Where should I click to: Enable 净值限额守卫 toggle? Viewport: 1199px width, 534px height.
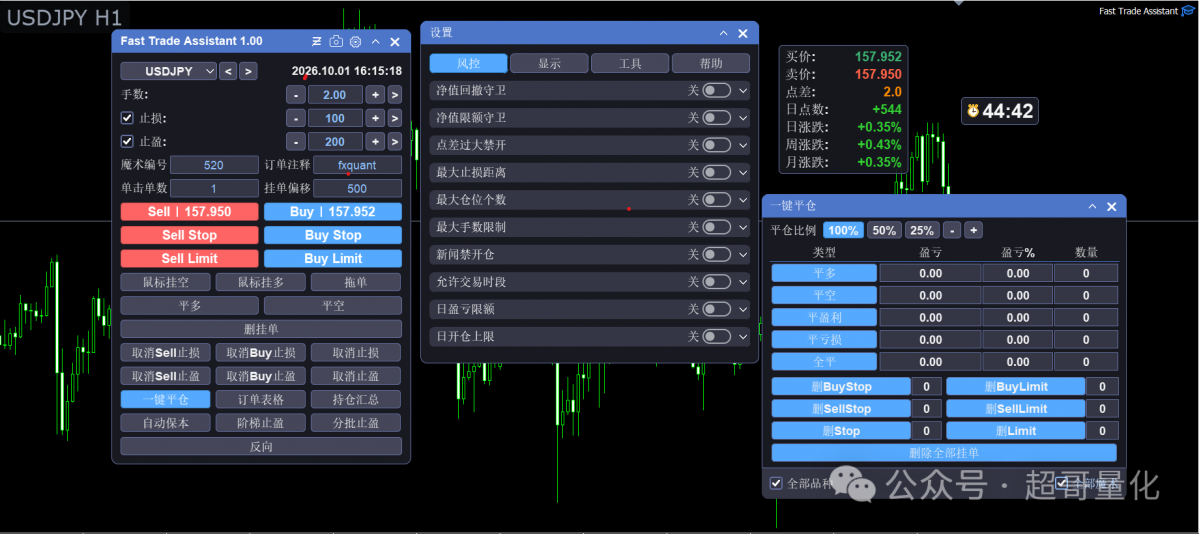[x=716, y=118]
